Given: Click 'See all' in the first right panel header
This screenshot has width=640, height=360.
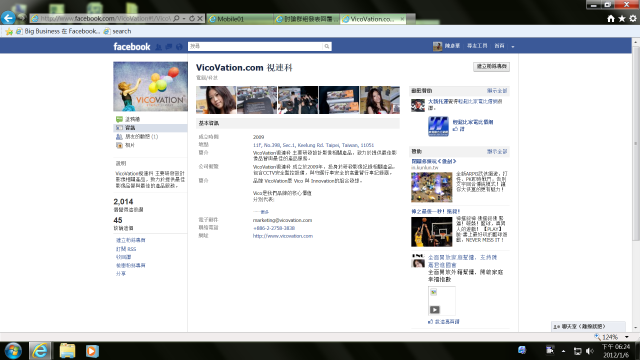Looking at the screenshot, I should click(x=497, y=91).
